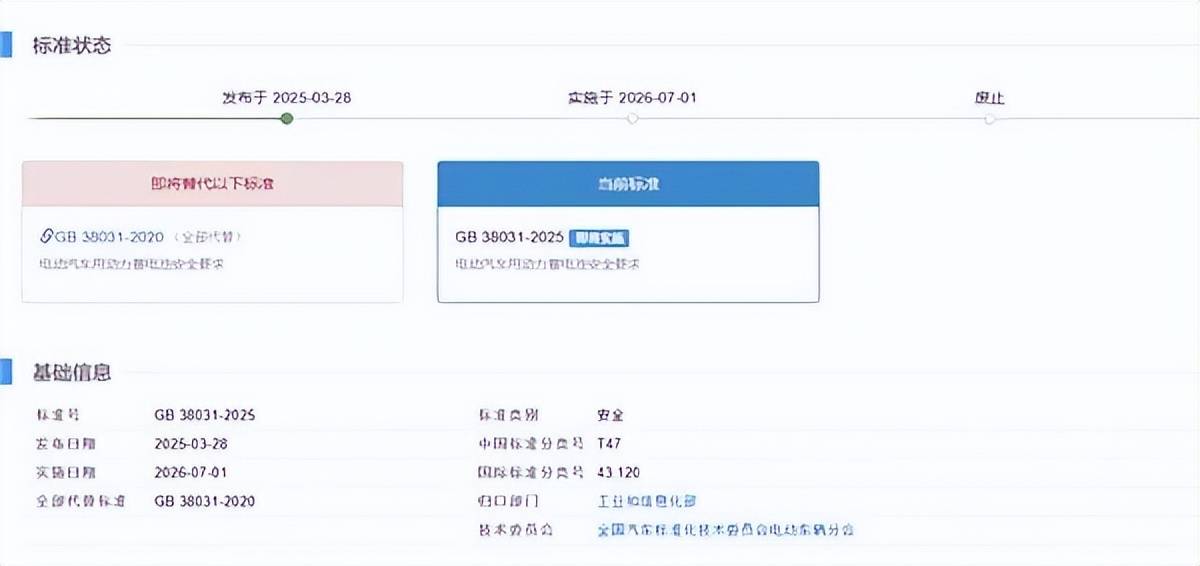Select the 即将实施 status badge
1200x566 pixels.
[x=600, y=238]
